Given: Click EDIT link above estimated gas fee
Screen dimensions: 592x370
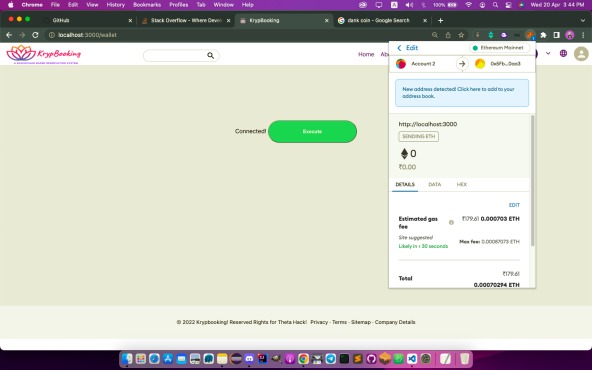Looking at the screenshot, I should click(514, 205).
